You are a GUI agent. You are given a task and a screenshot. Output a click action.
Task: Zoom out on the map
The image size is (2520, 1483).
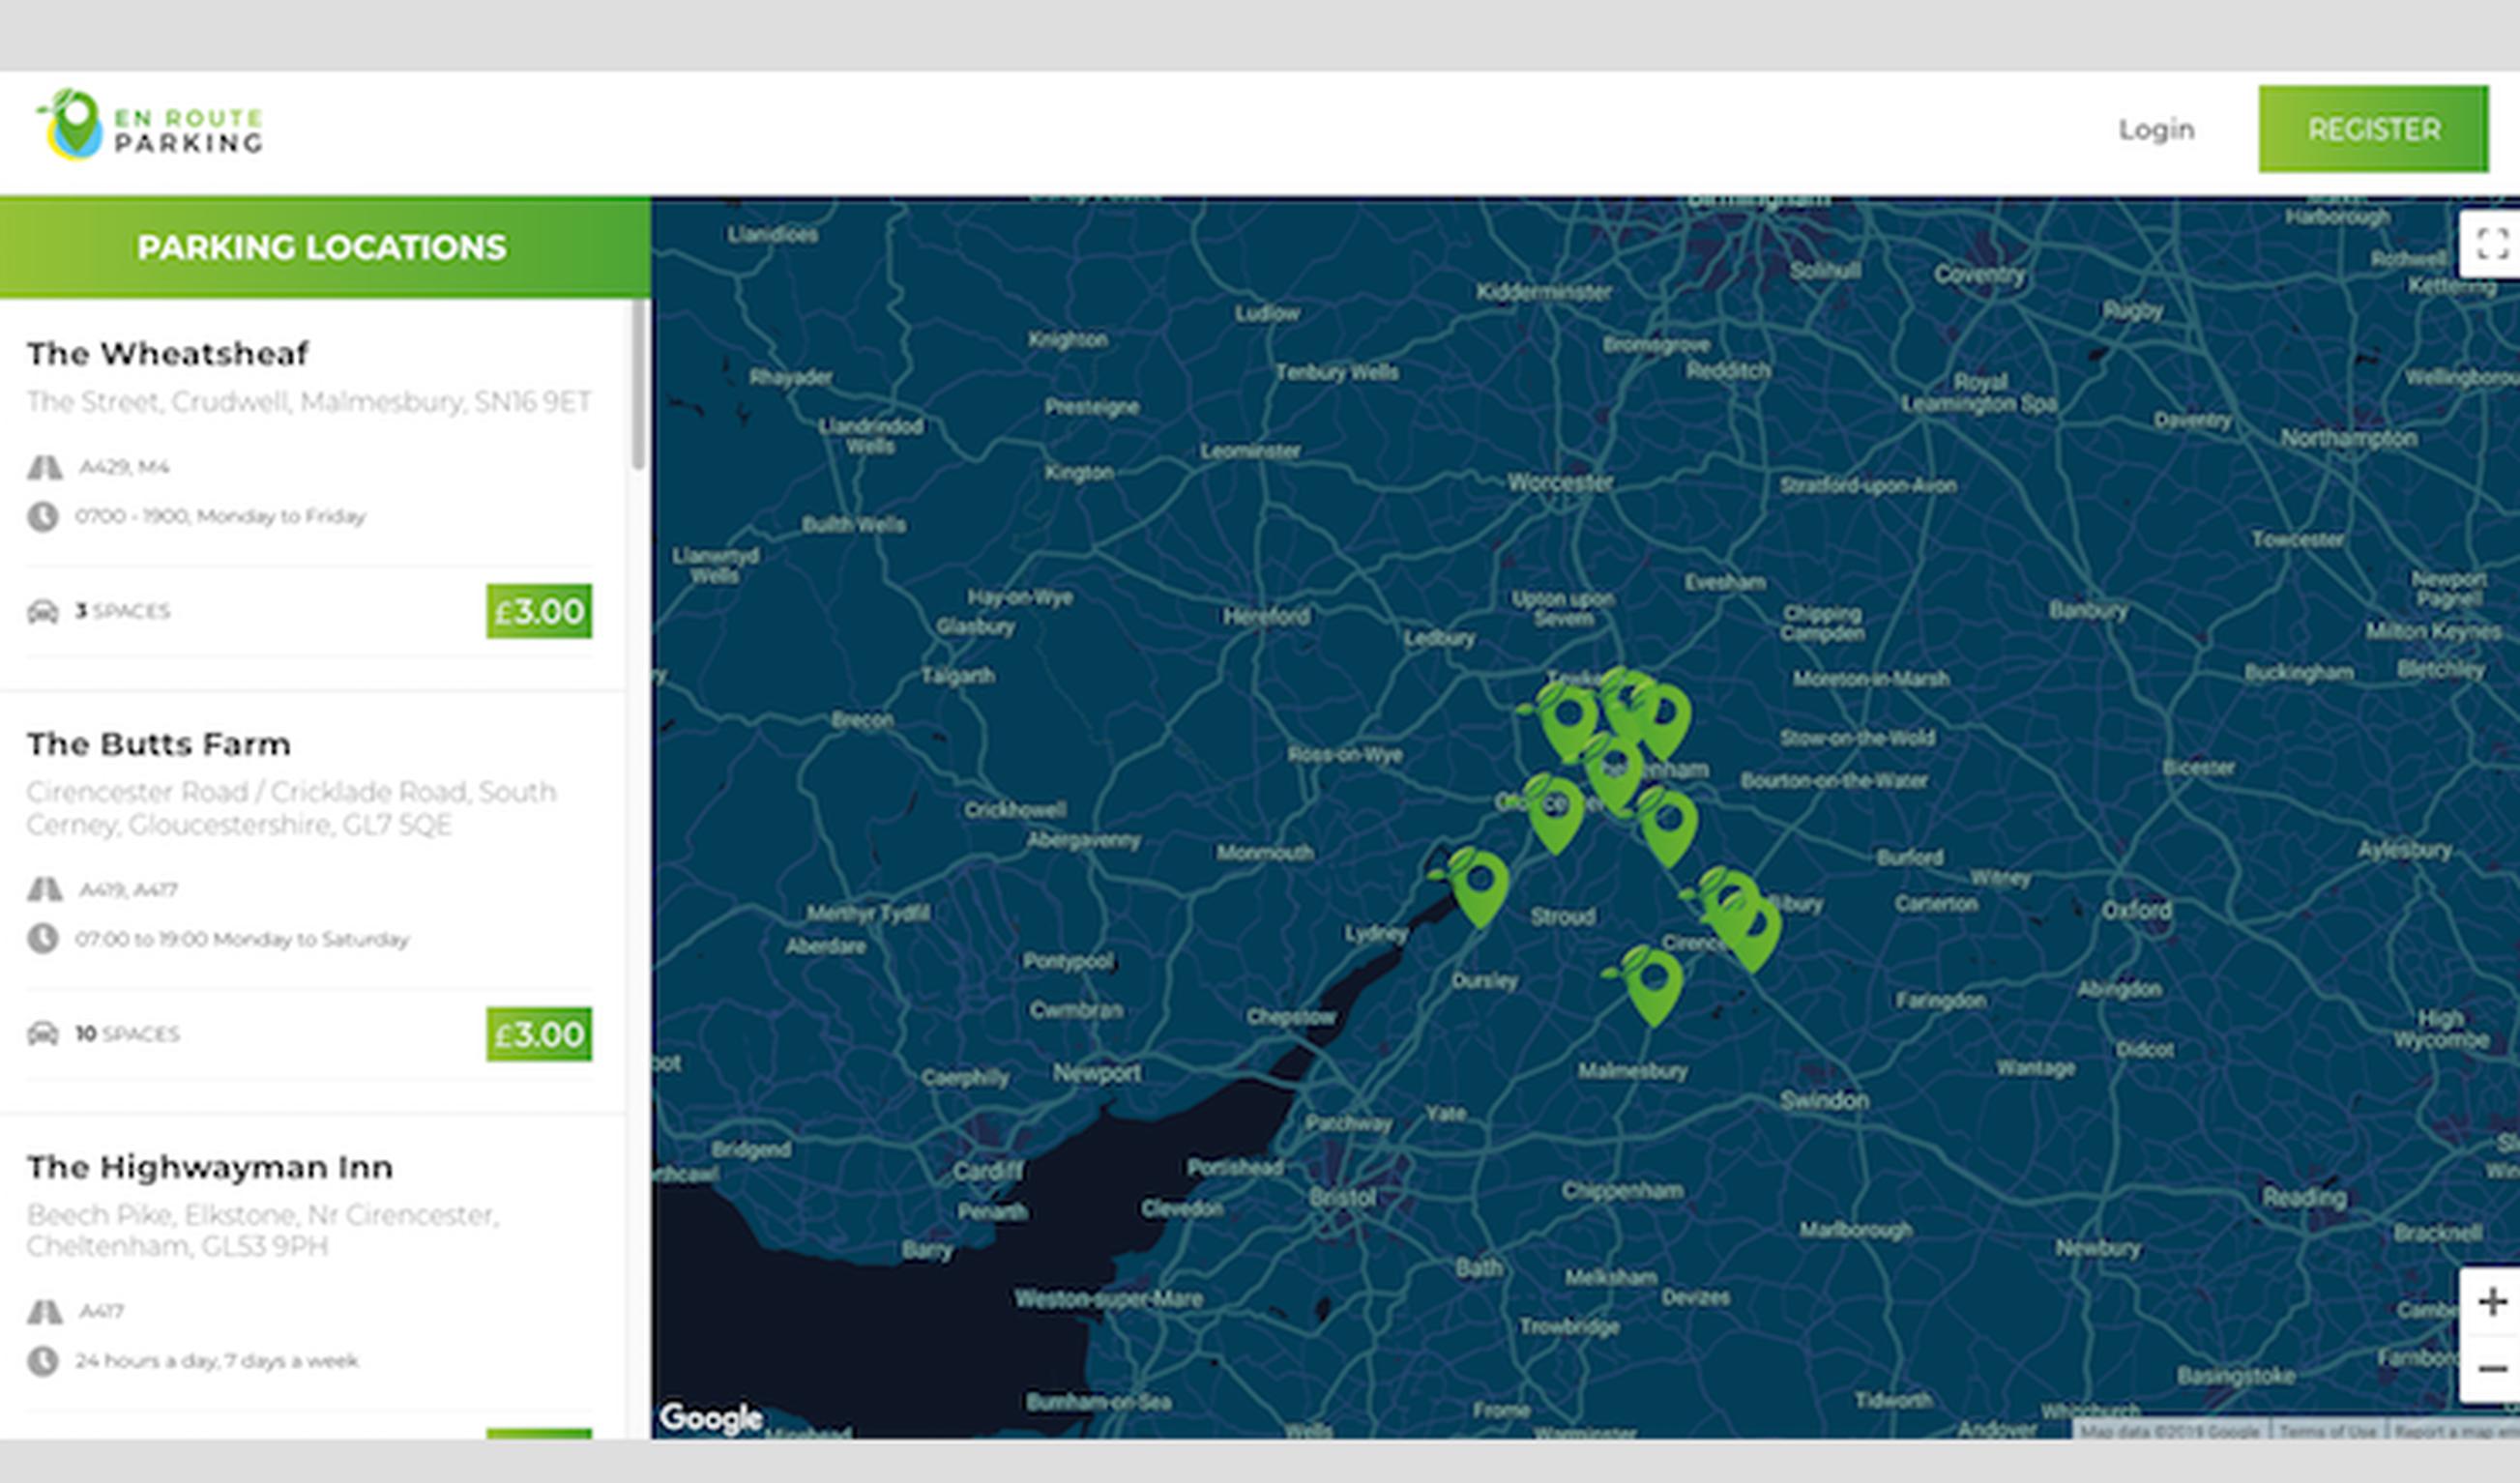coord(2492,1368)
